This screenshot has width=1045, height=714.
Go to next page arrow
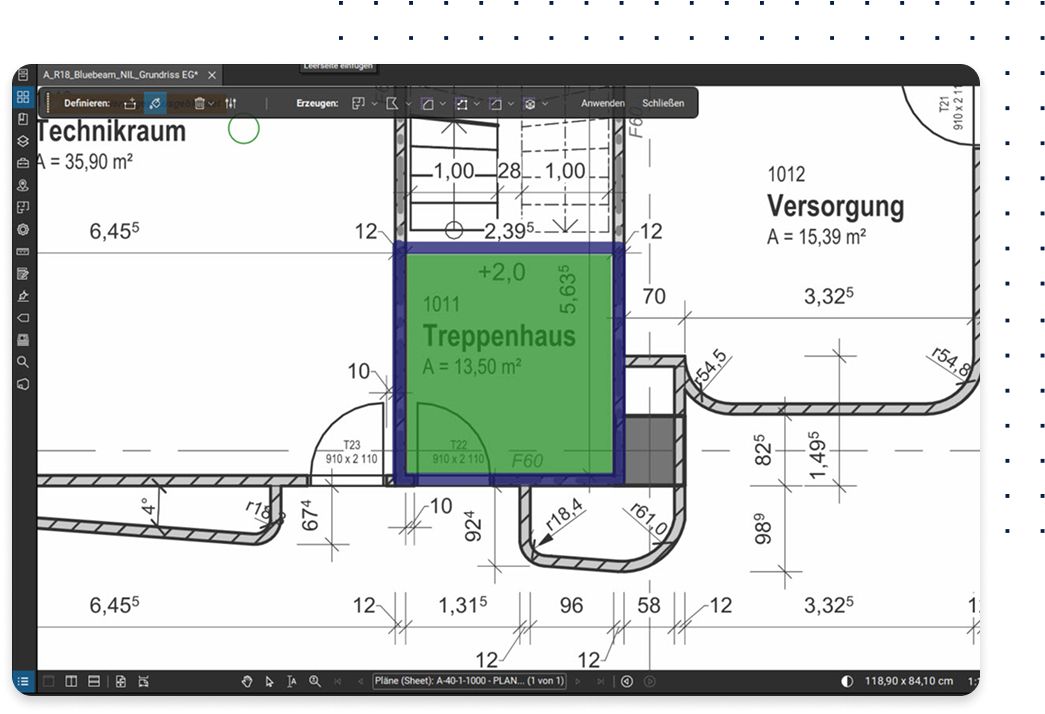[578, 681]
